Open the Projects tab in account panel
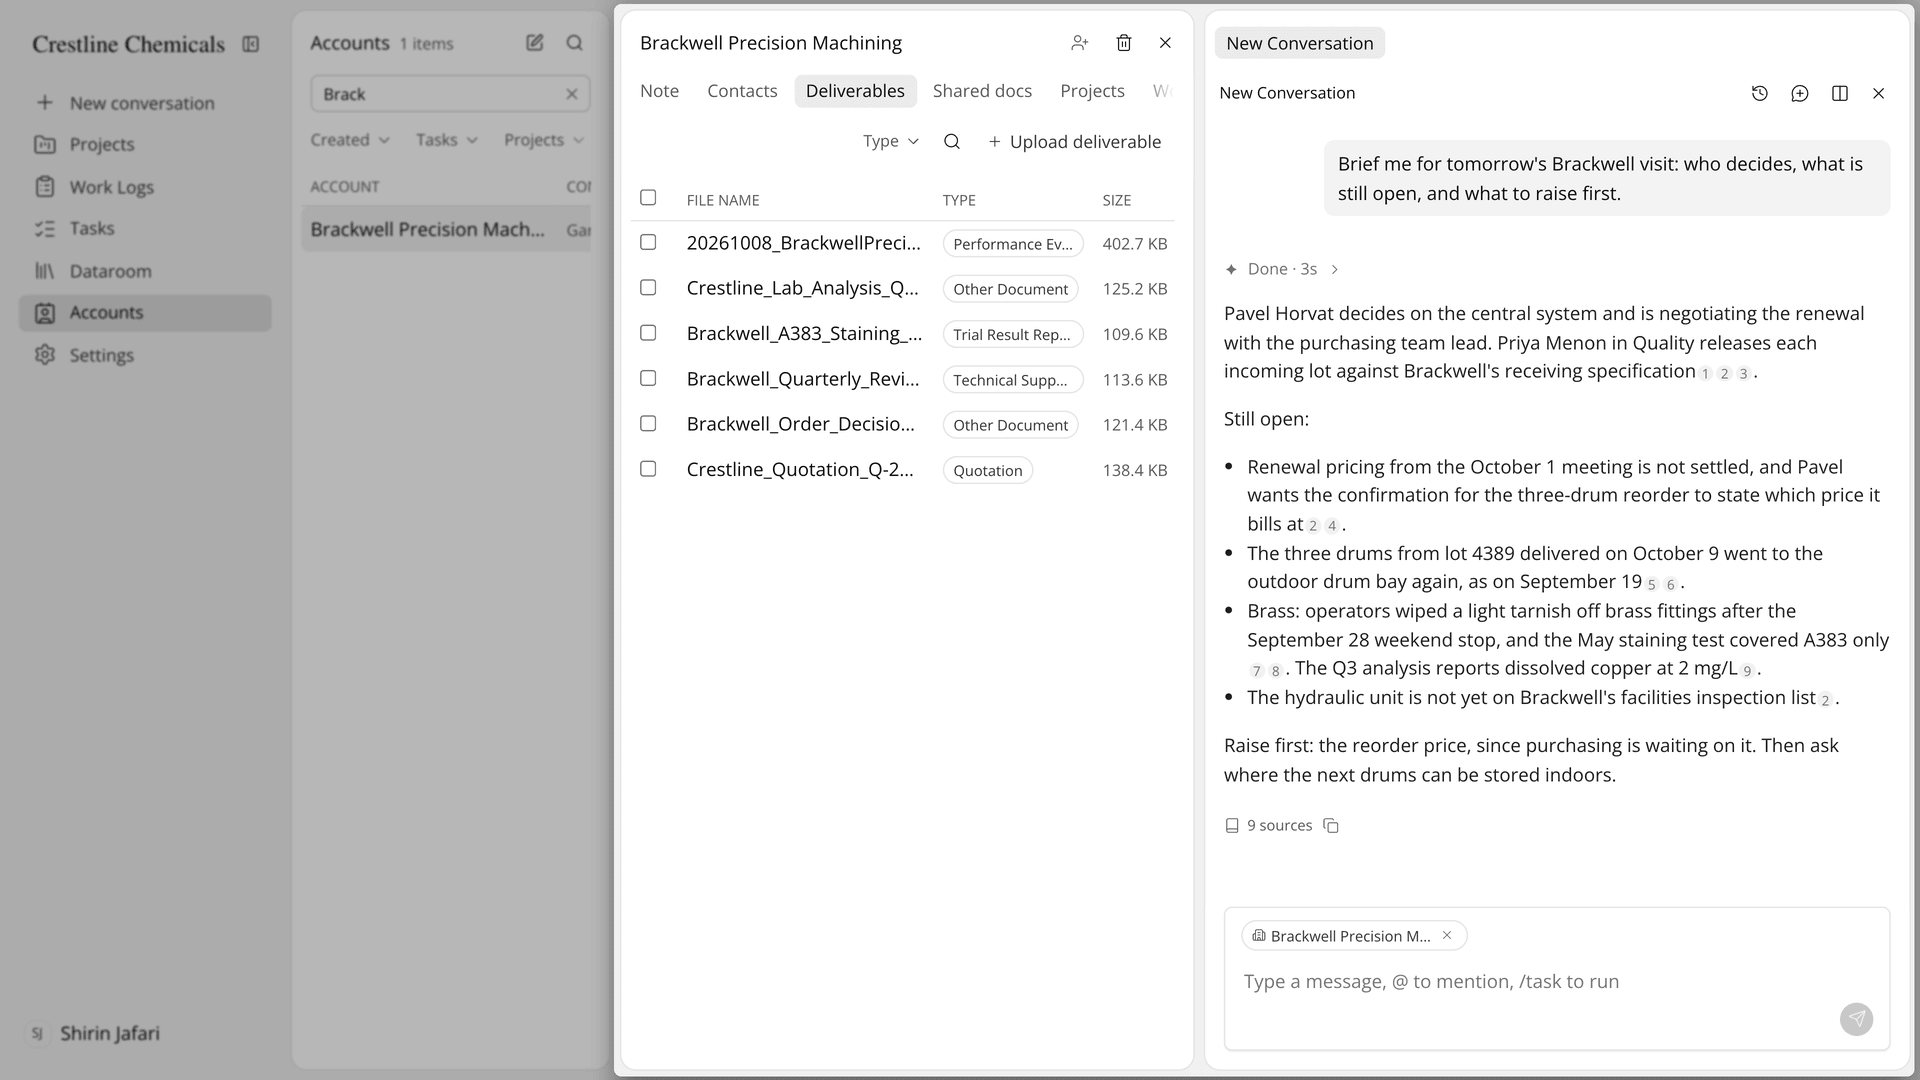The width and height of the screenshot is (1920, 1080). tap(1092, 91)
